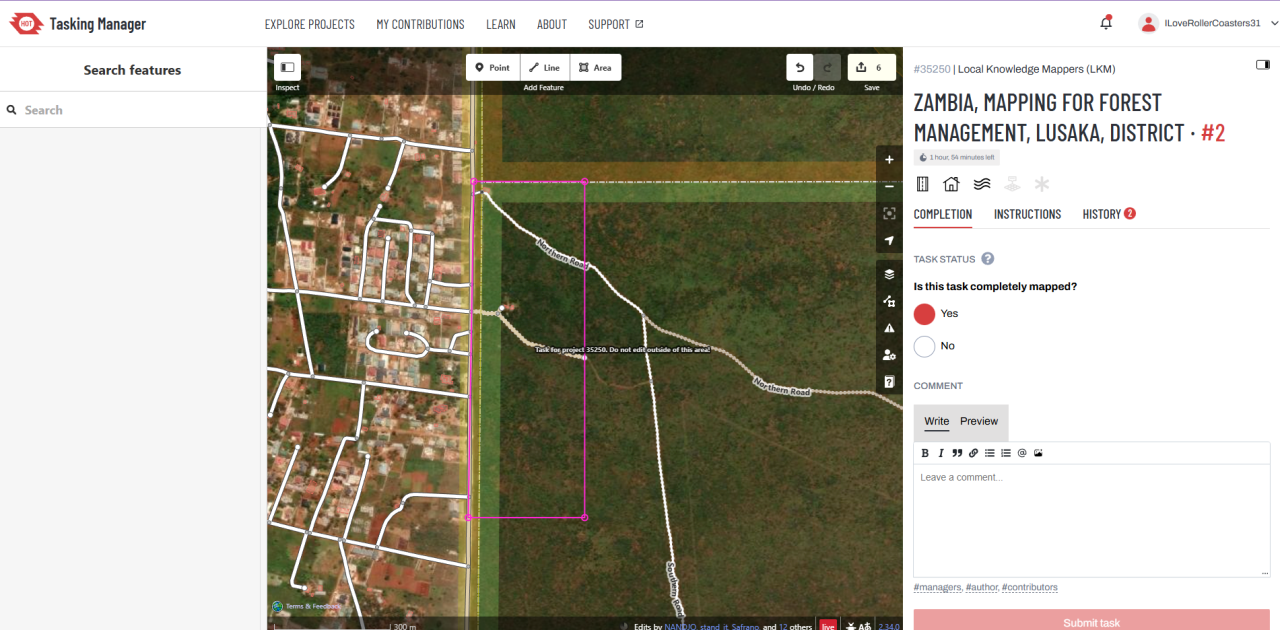Show my location on the map
1280x630 pixels.
click(889, 240)
